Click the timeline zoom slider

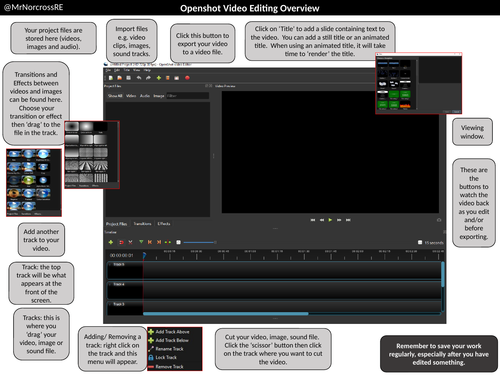click(x=200, y=242)
